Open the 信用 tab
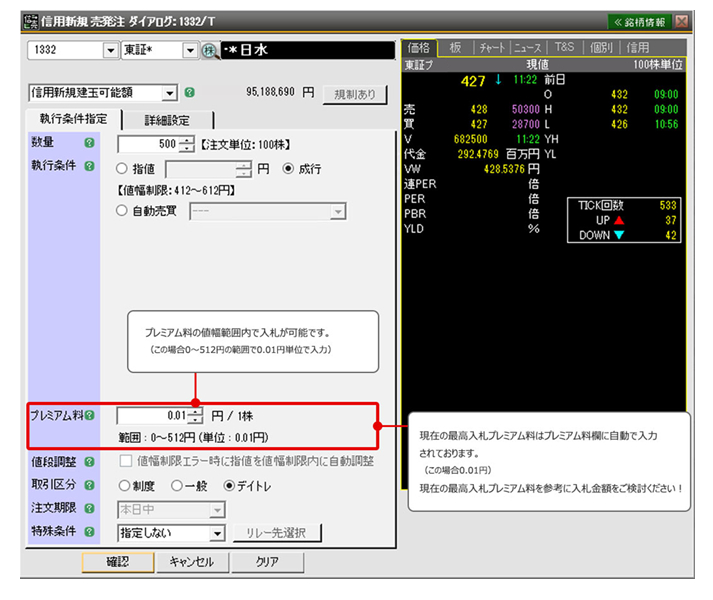The image size is (713, 600). [x=638, y=47]
